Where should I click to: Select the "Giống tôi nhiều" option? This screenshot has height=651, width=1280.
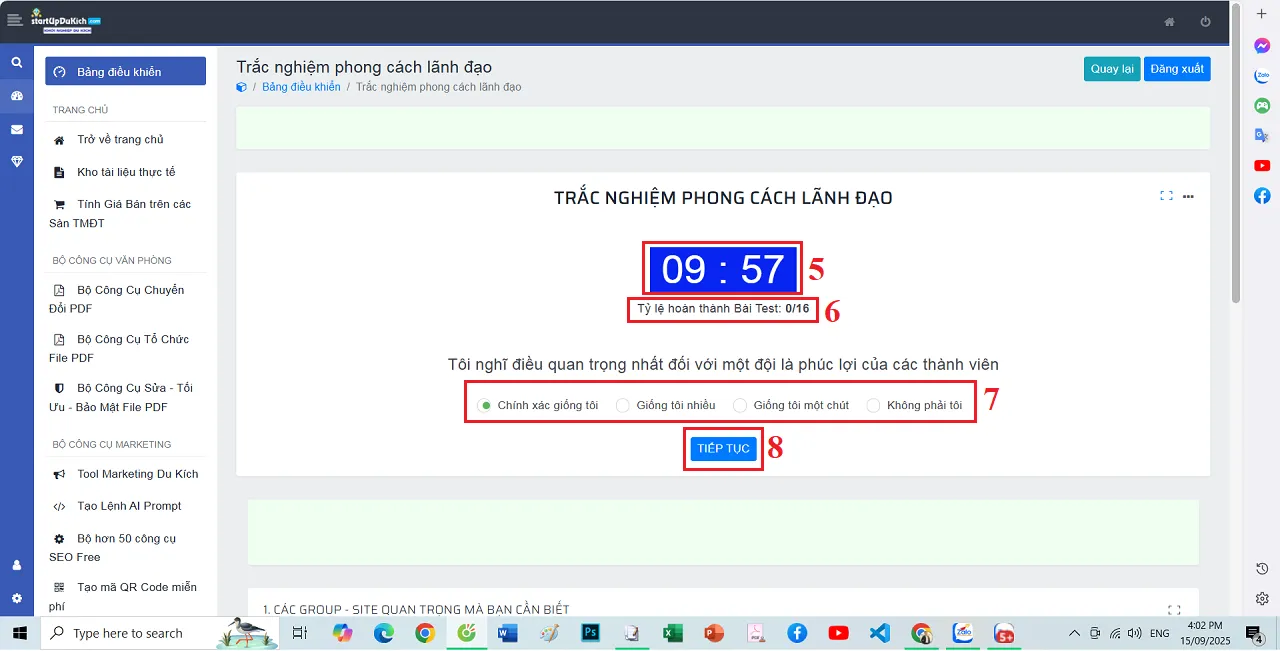click(665, 405)
